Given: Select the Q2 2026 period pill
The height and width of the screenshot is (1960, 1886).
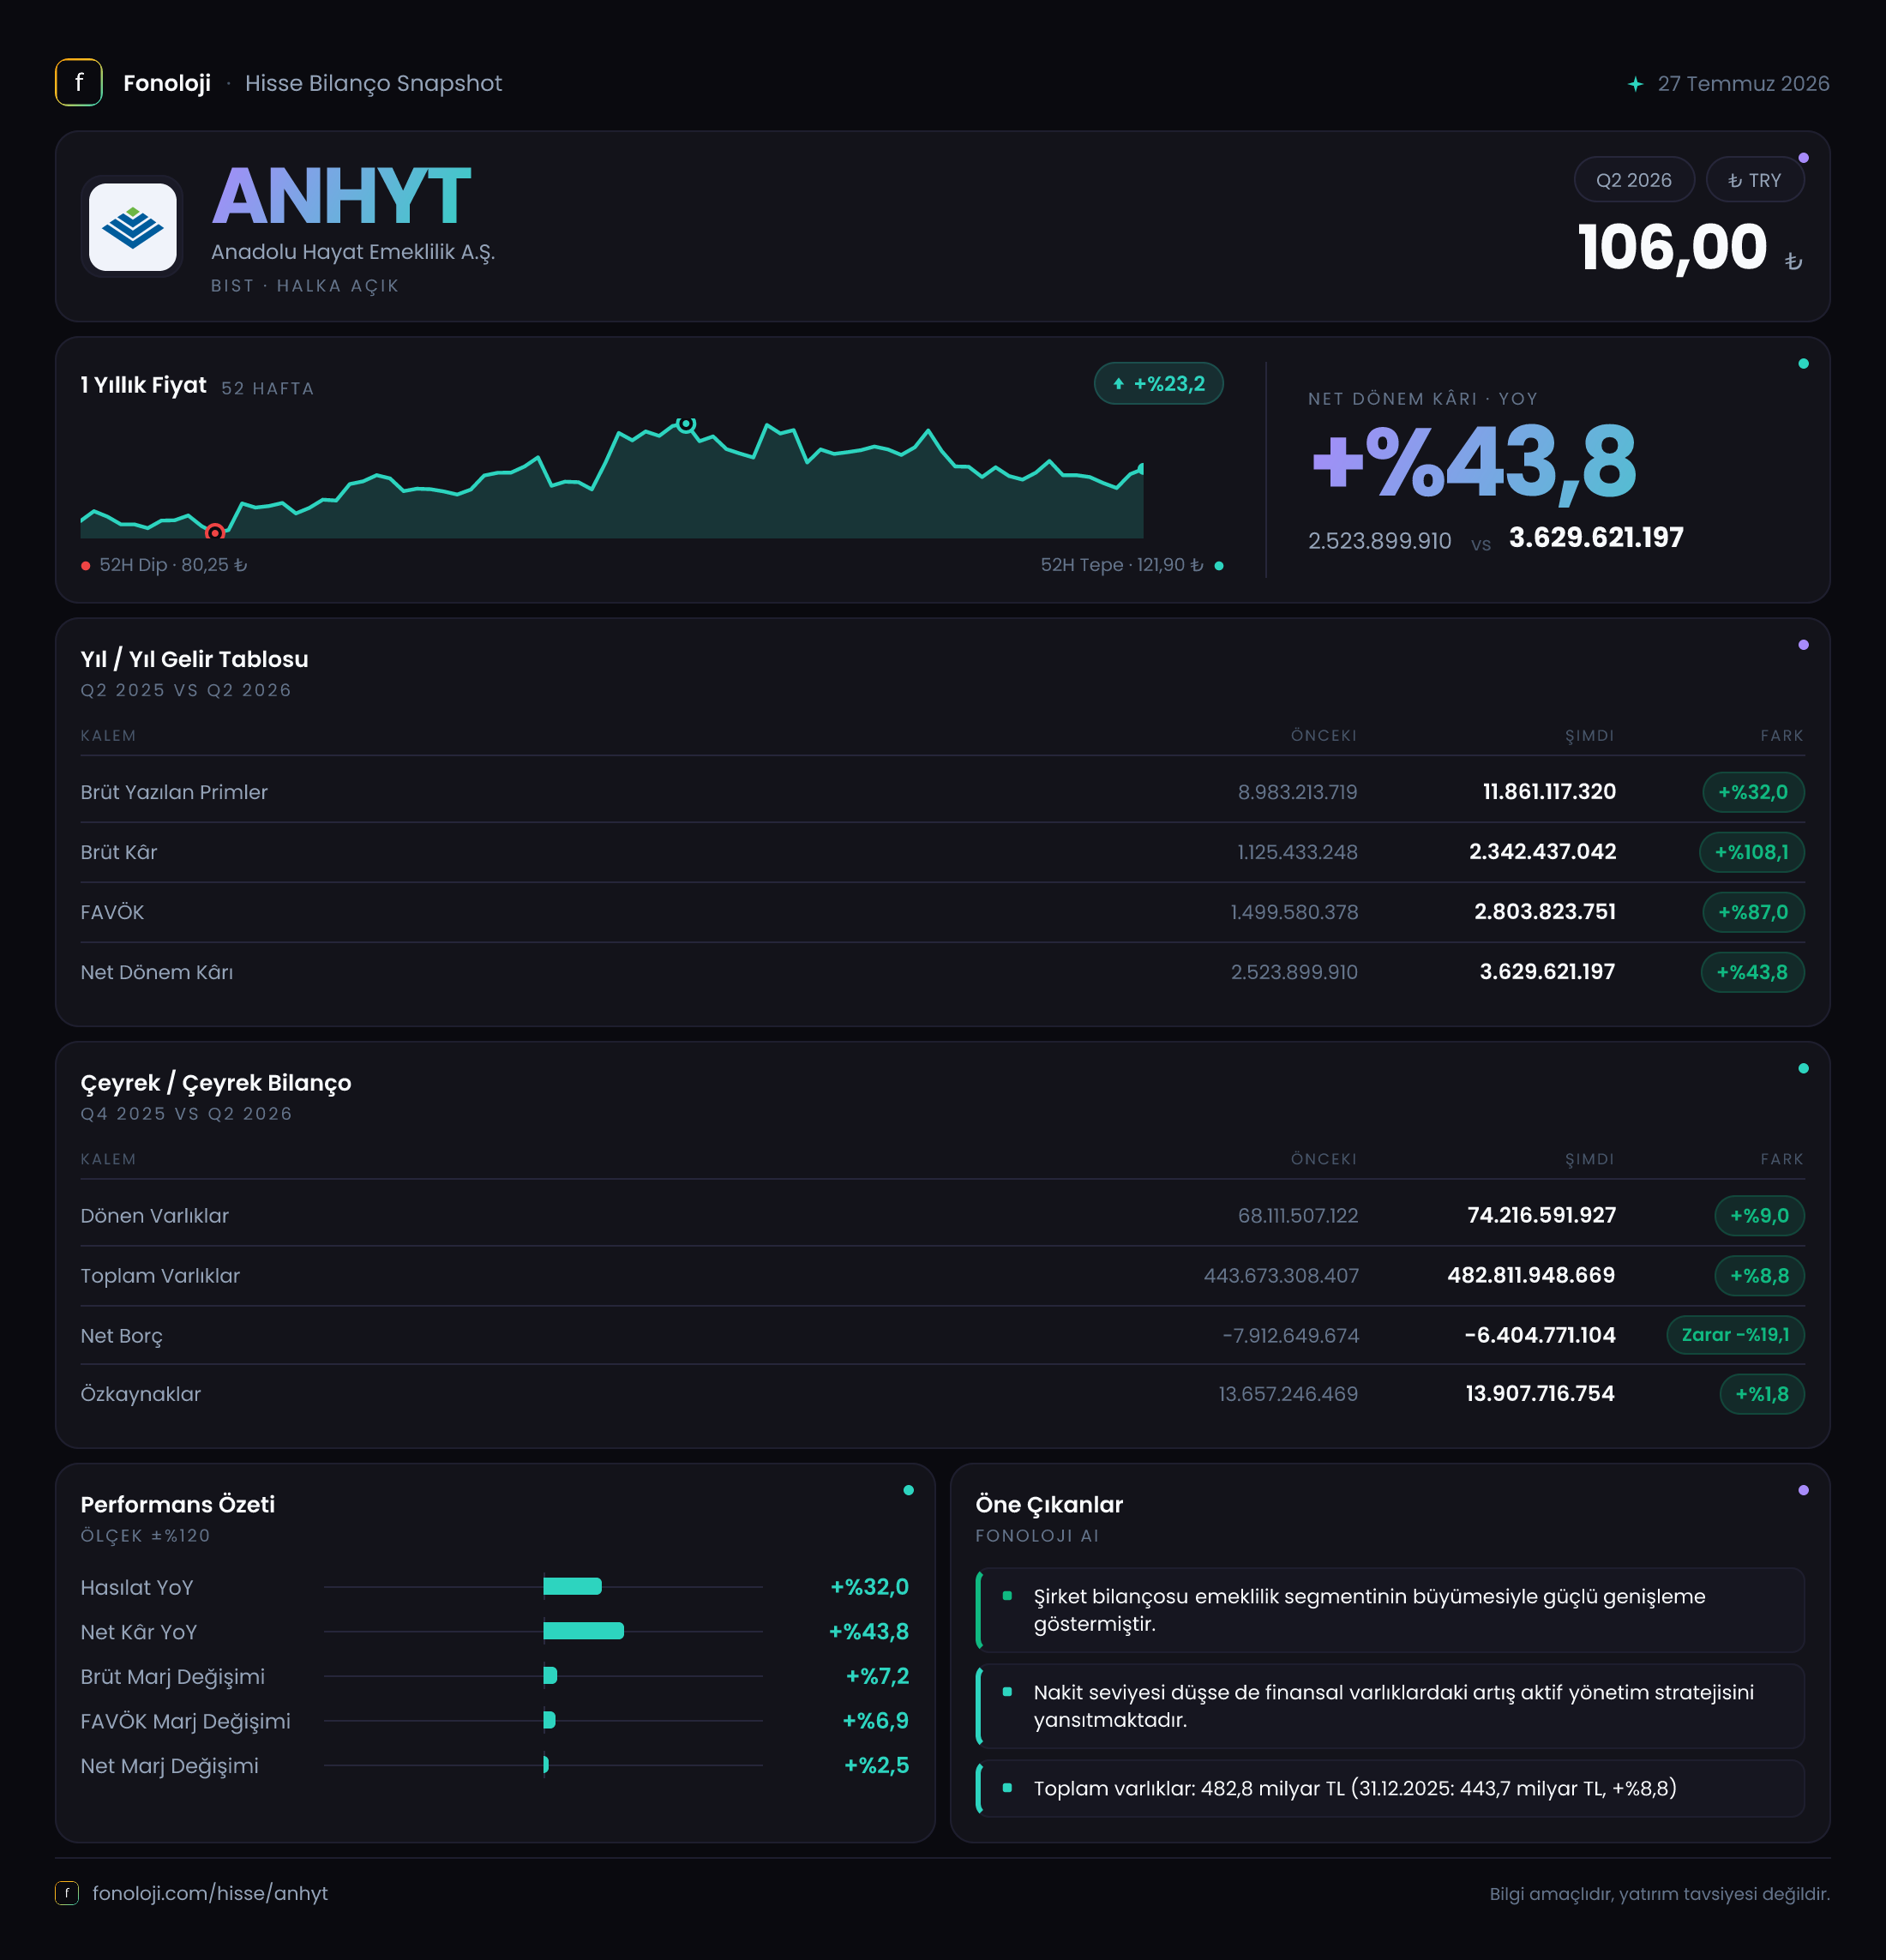Looking at the screenshot, I should pos(1633,180).
